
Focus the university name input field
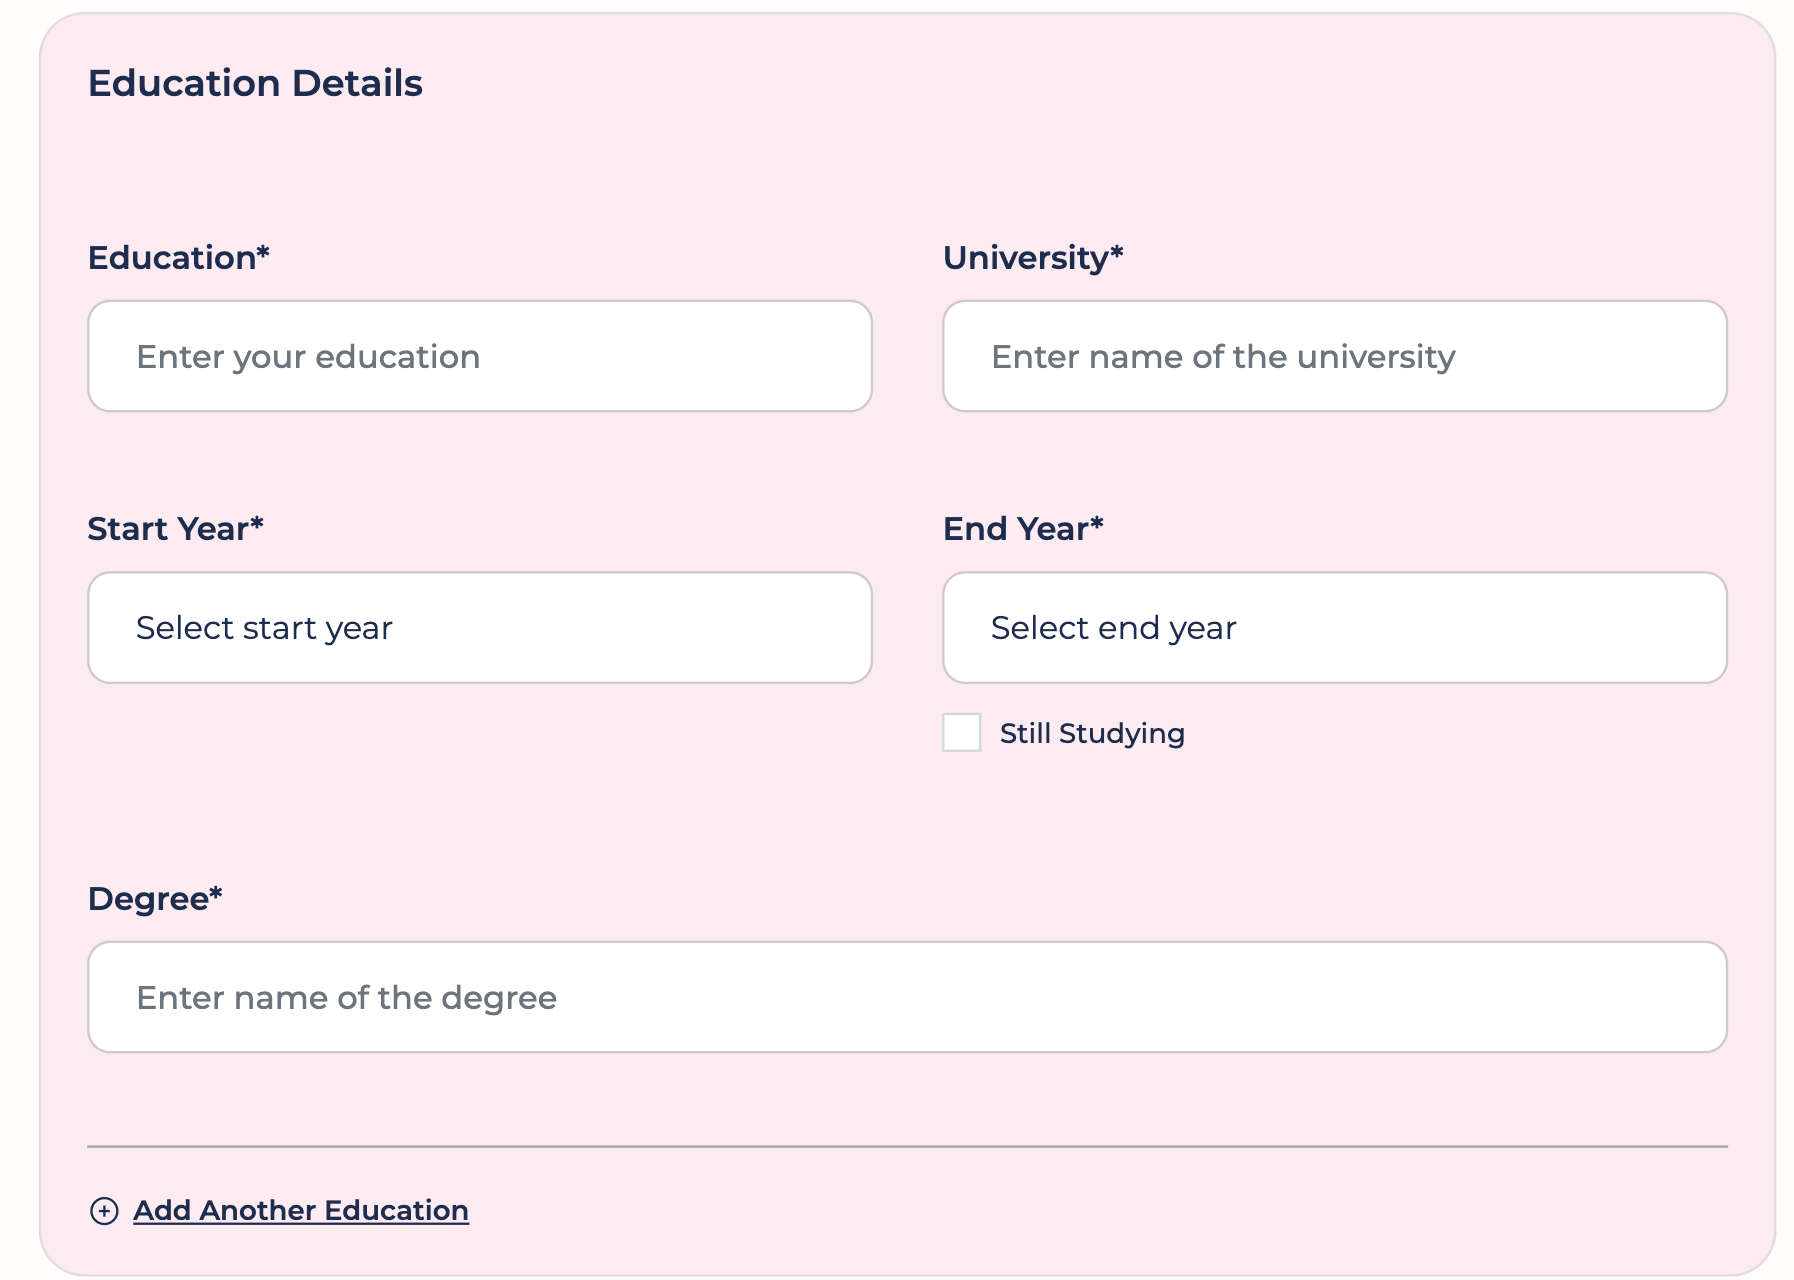[x=1335, y=357]
